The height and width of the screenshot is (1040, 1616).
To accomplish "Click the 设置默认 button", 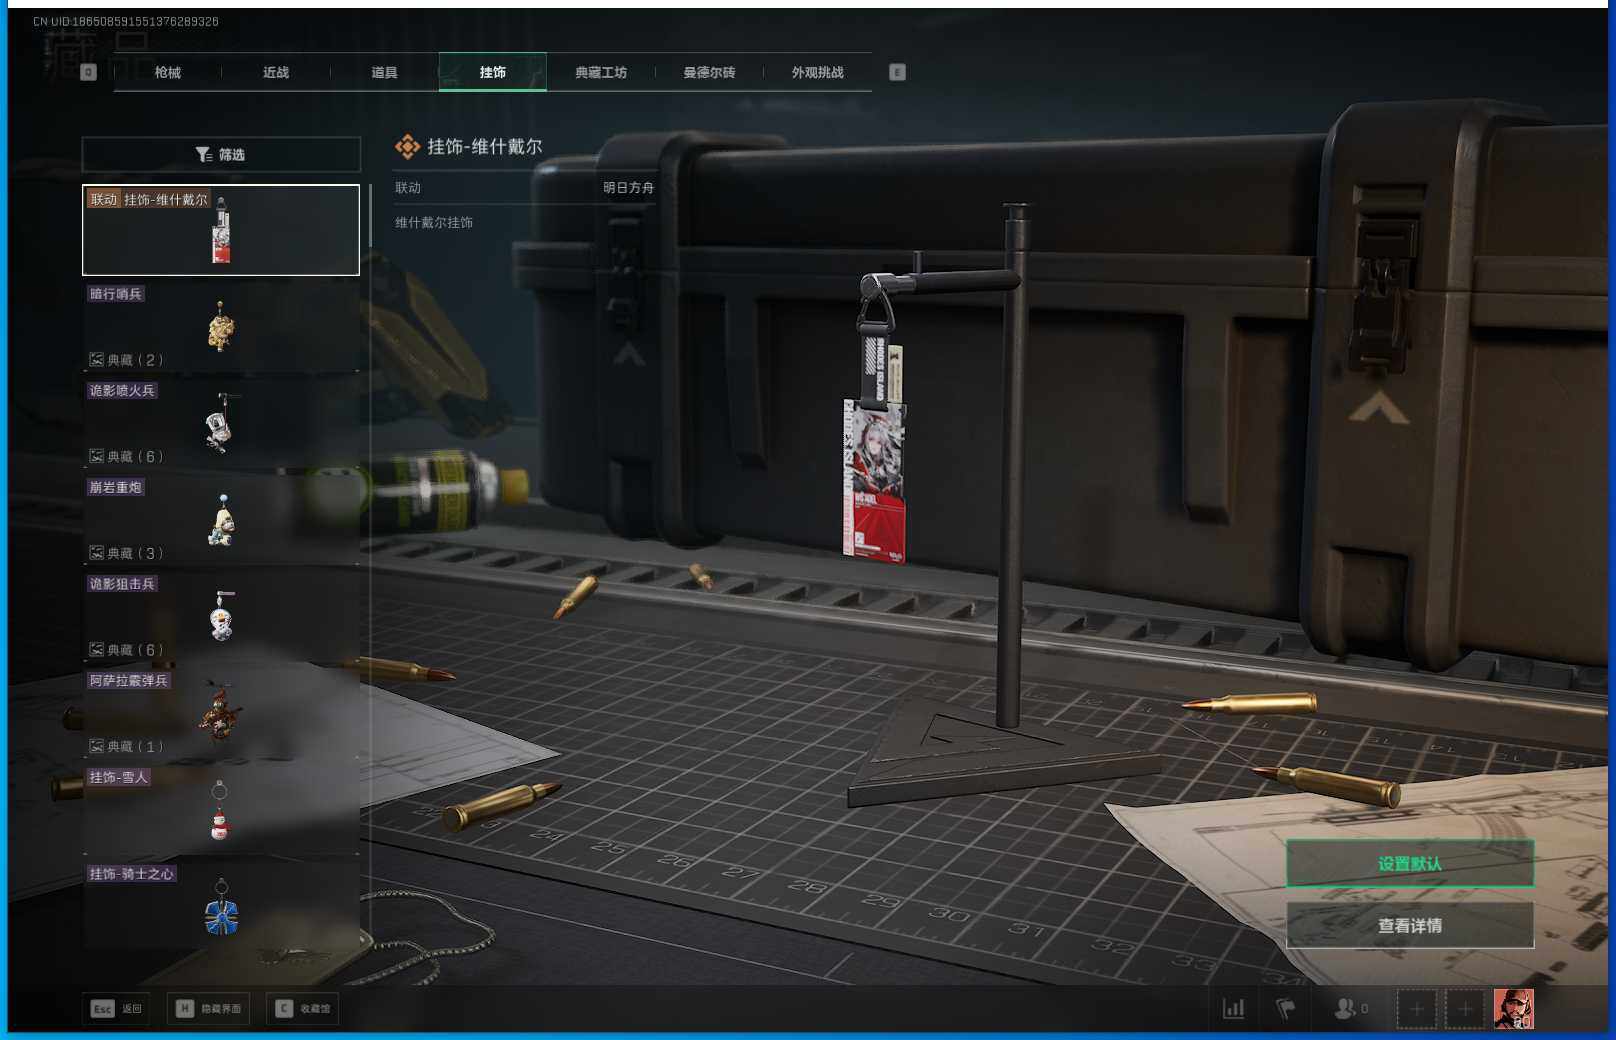I will pos(1409,863).
